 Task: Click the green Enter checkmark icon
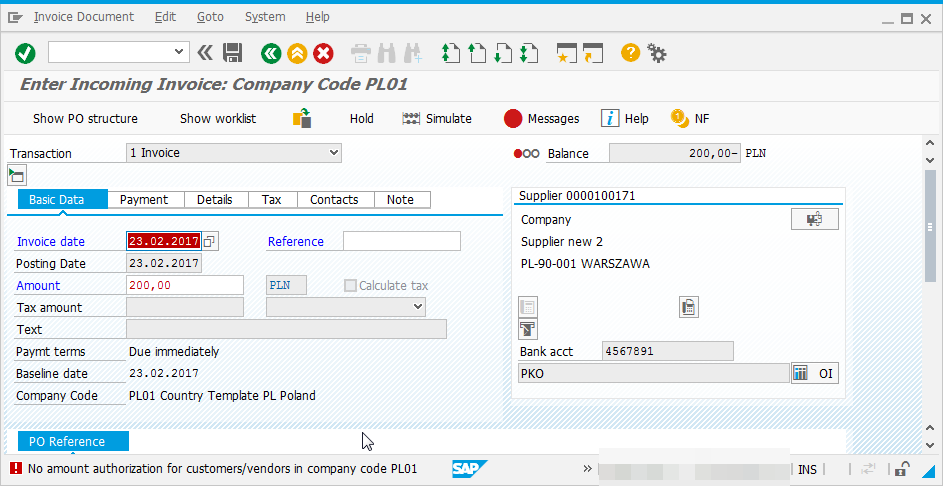pos(25,54)
